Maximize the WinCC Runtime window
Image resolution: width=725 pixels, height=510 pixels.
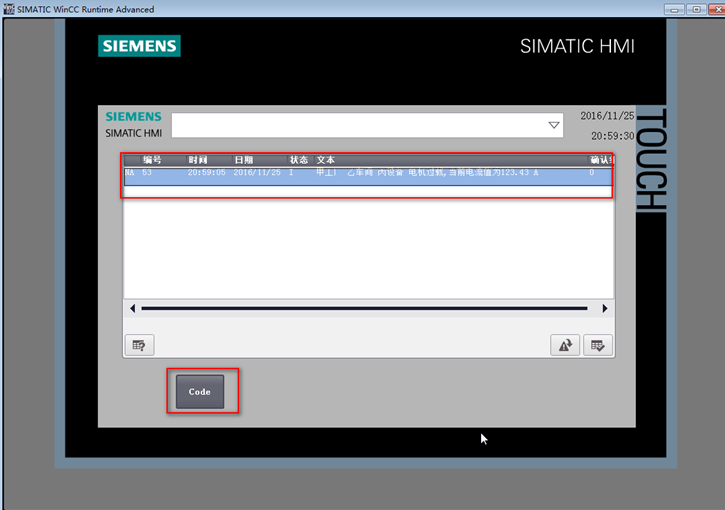(695, 9)
